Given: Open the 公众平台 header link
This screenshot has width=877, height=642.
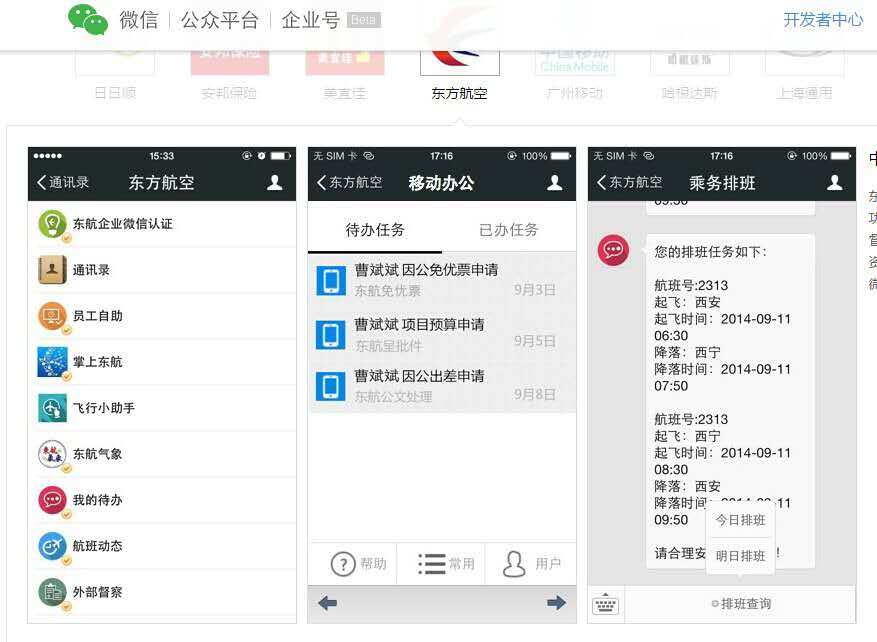Looking at the screenshot, I should click(x=219, y=20).
